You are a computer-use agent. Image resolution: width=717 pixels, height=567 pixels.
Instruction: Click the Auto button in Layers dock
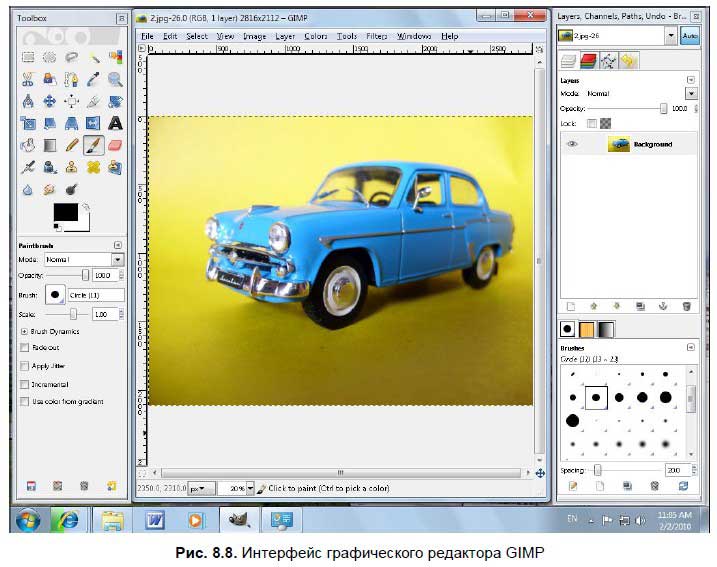689,35
